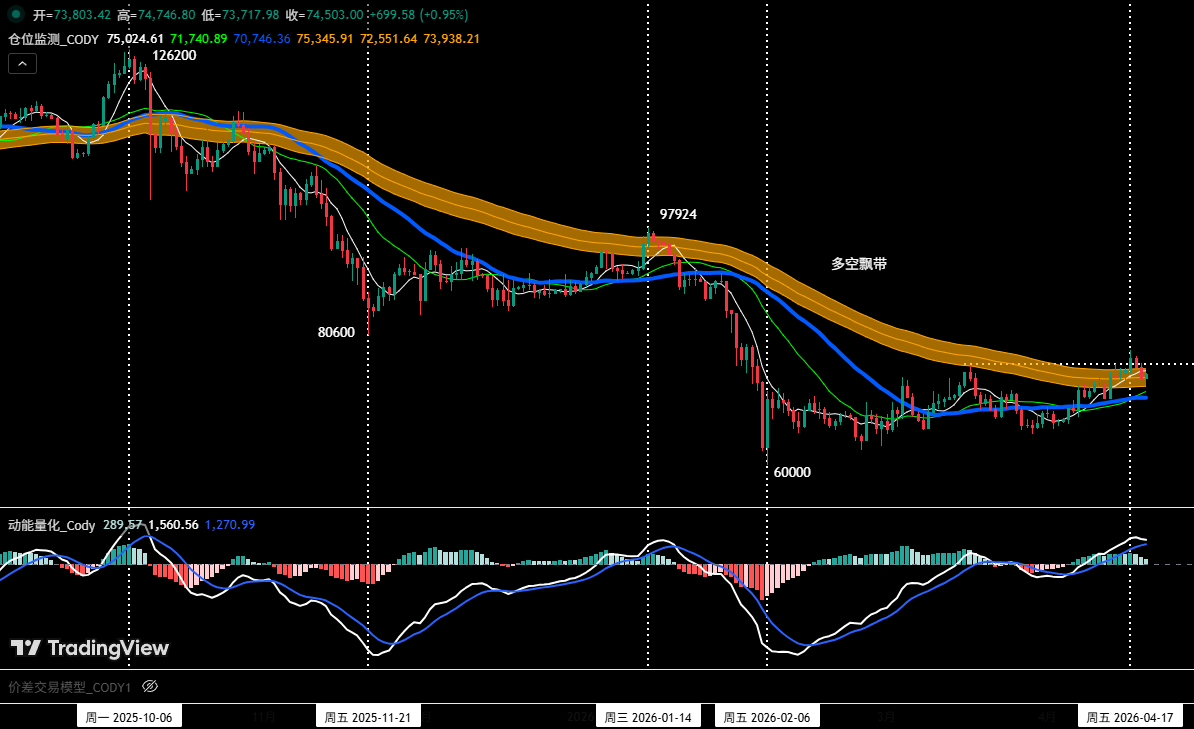Click the 周一 2025-10-06 date marker
Viewport: 1194px width, 729px height.
(x=128, y=715)
